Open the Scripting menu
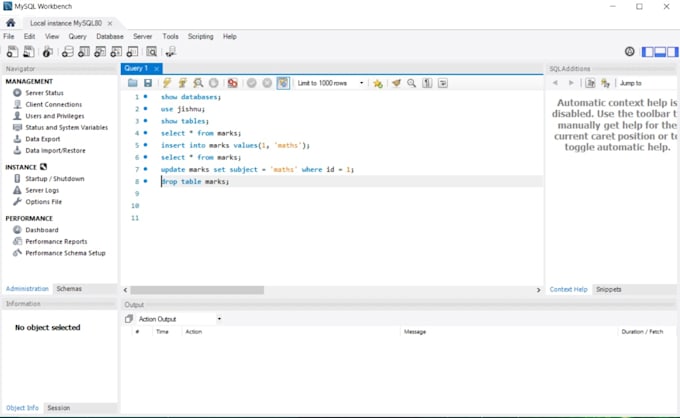 pyautogui.click(x=200, y=36)
